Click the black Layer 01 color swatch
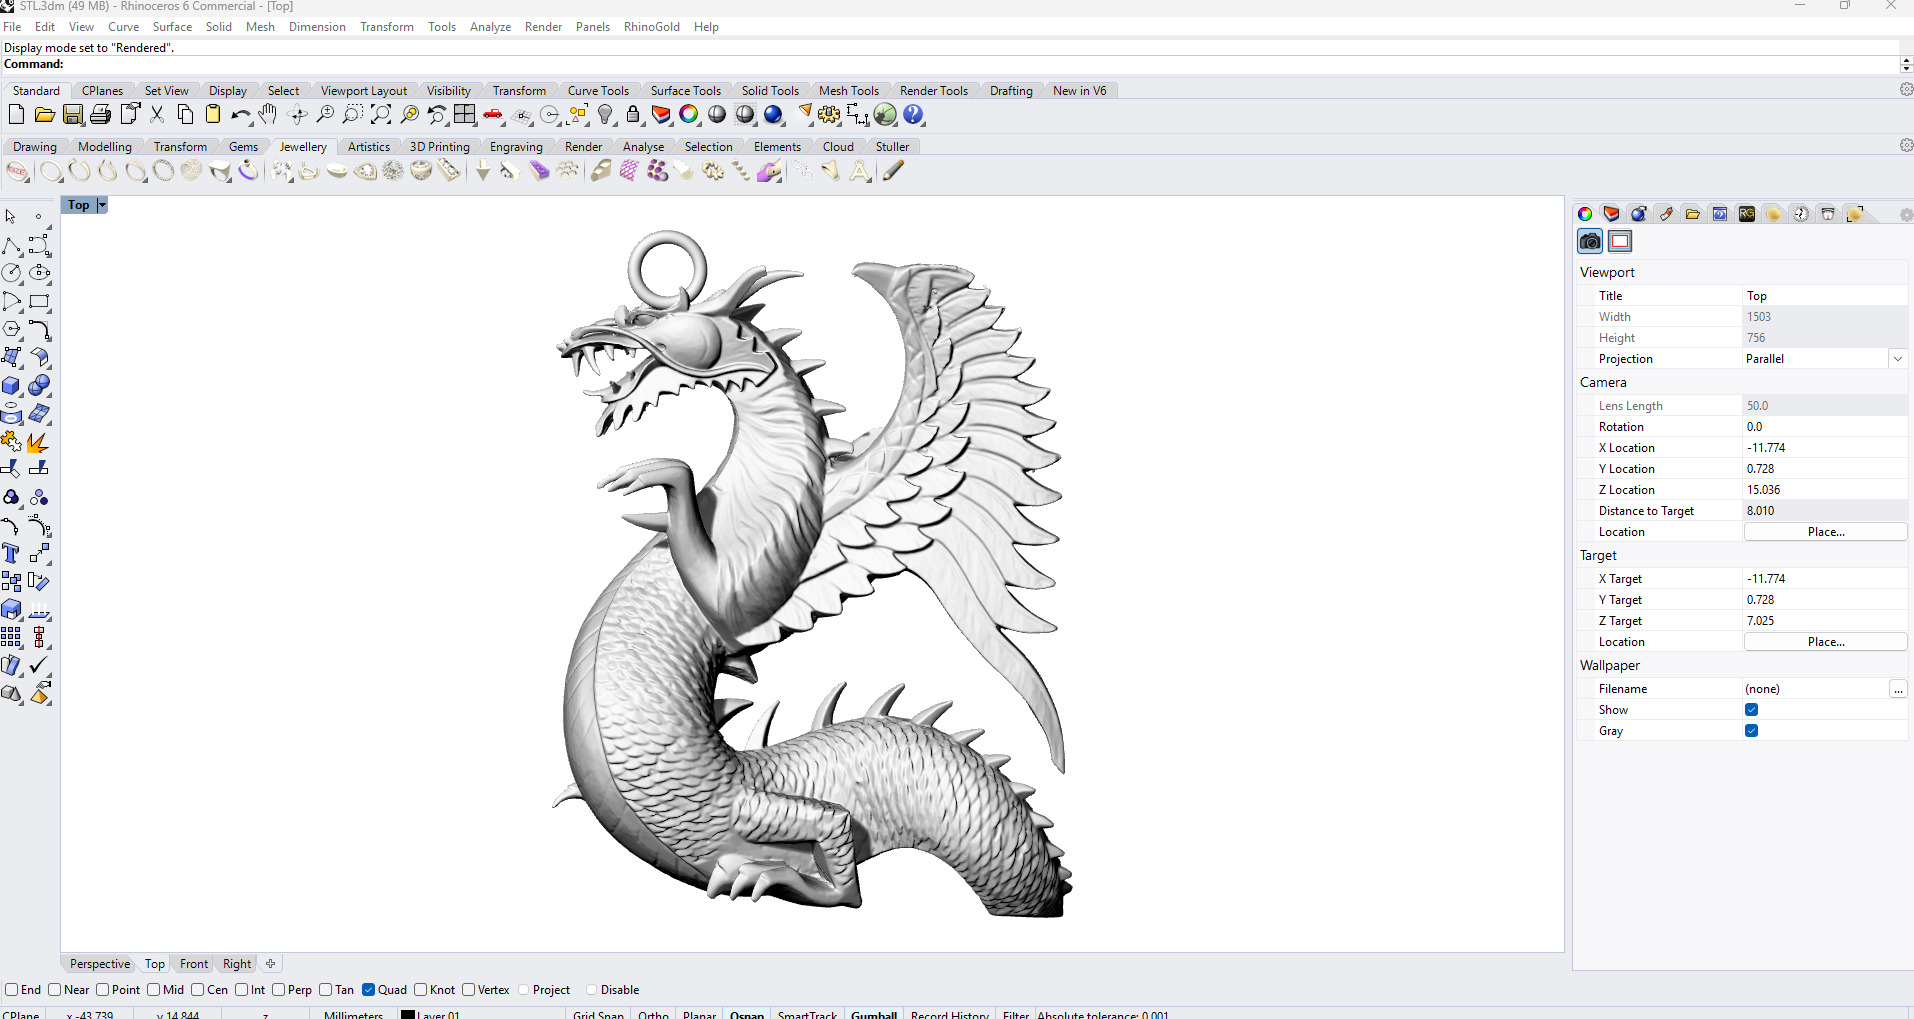This screenshot has width=1914, height=1019. [408, 1014]
